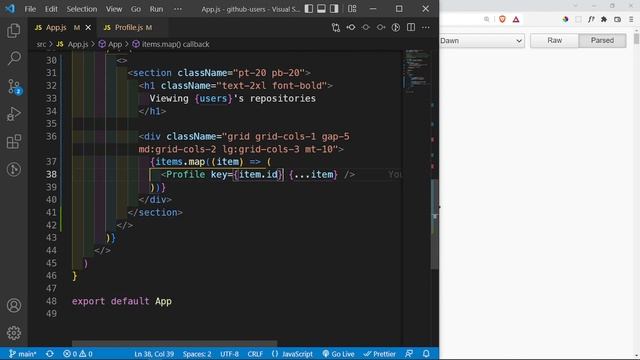Image resolution: width=640 pixels, height=360 pixels.
Task: Open the Explorer view in activity bar
Action: pos(13,31)
